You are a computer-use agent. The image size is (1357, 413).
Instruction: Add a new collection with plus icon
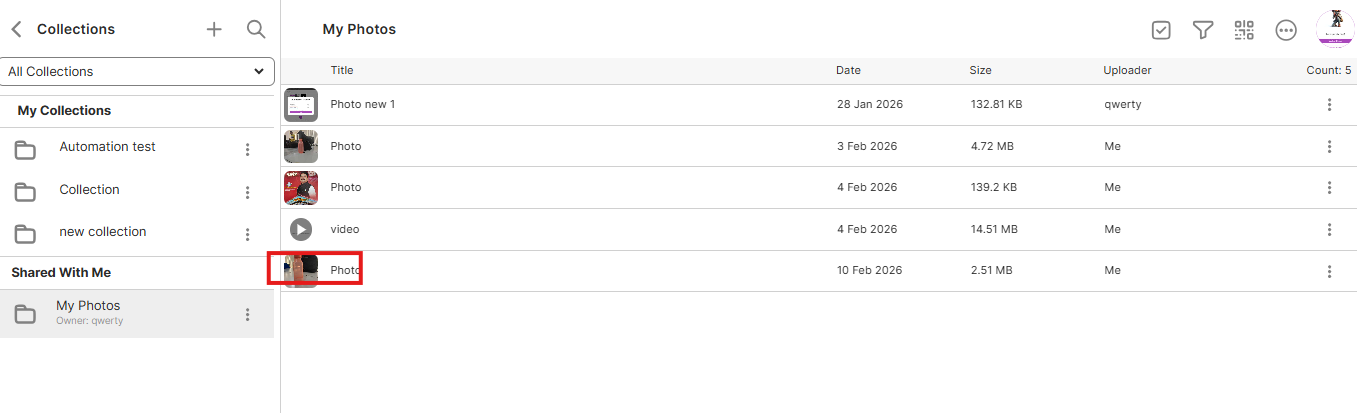point(214,30)
